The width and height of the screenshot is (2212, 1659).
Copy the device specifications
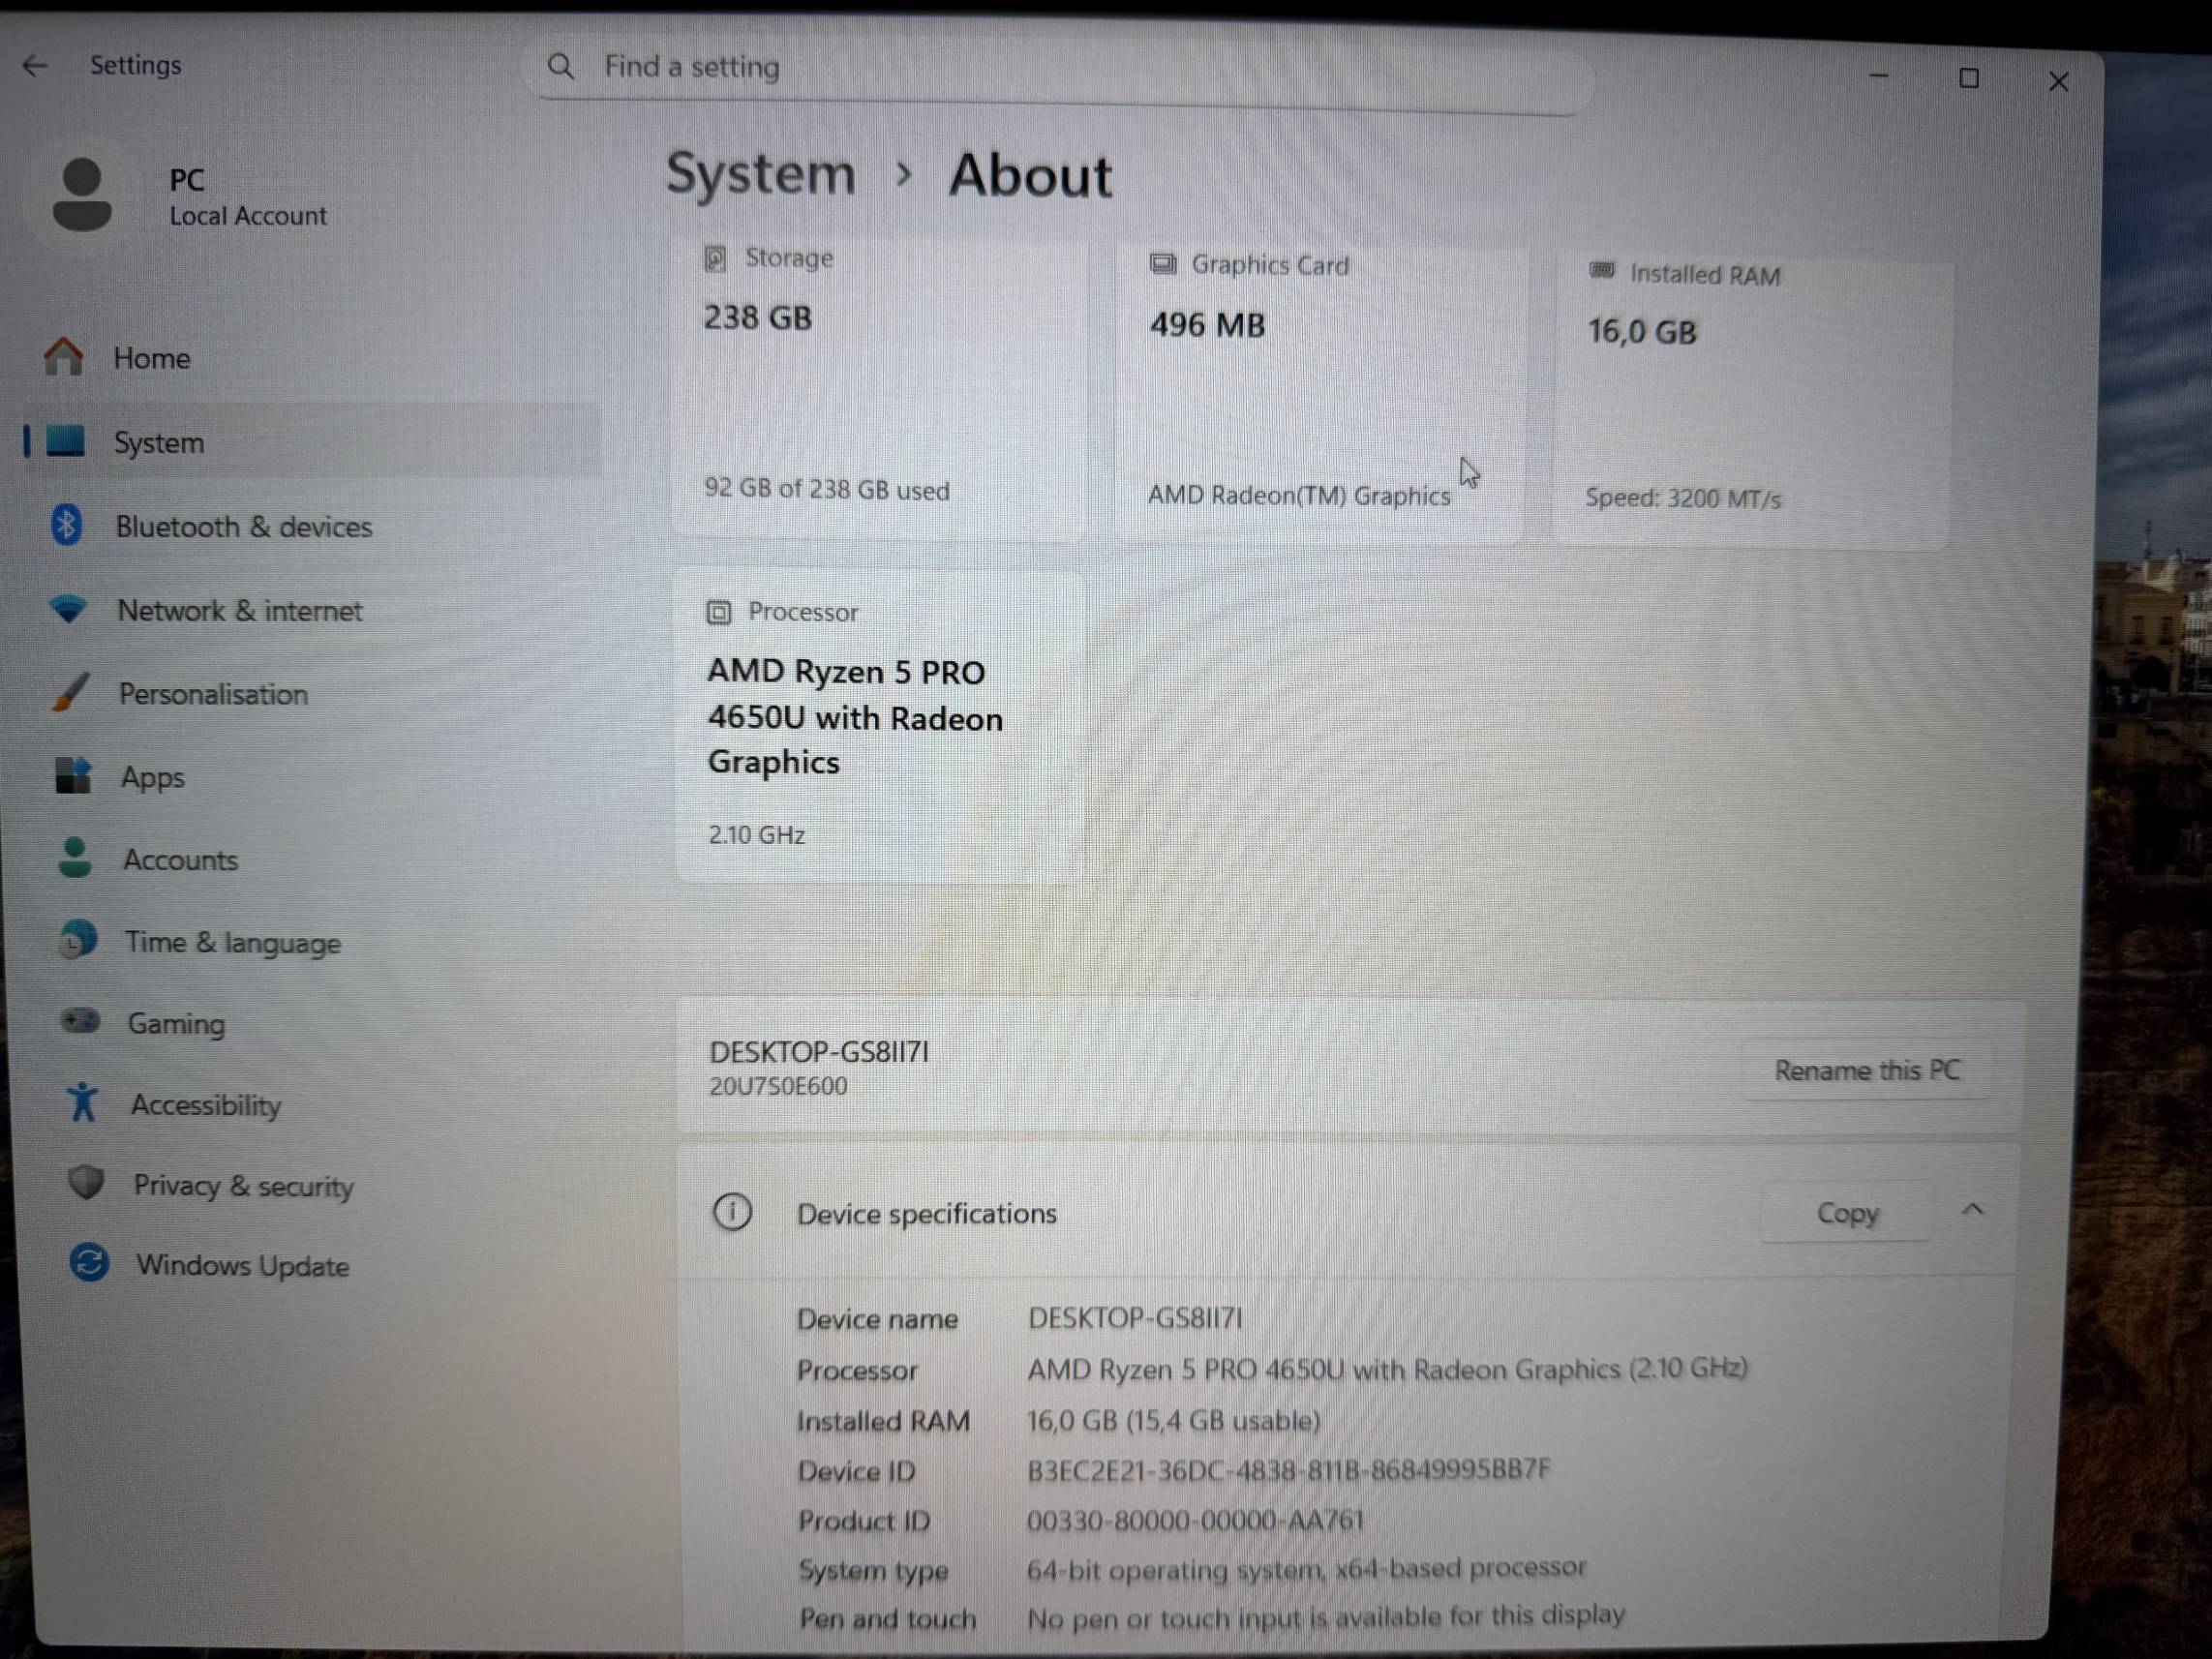click(x=1847, y=1213)
